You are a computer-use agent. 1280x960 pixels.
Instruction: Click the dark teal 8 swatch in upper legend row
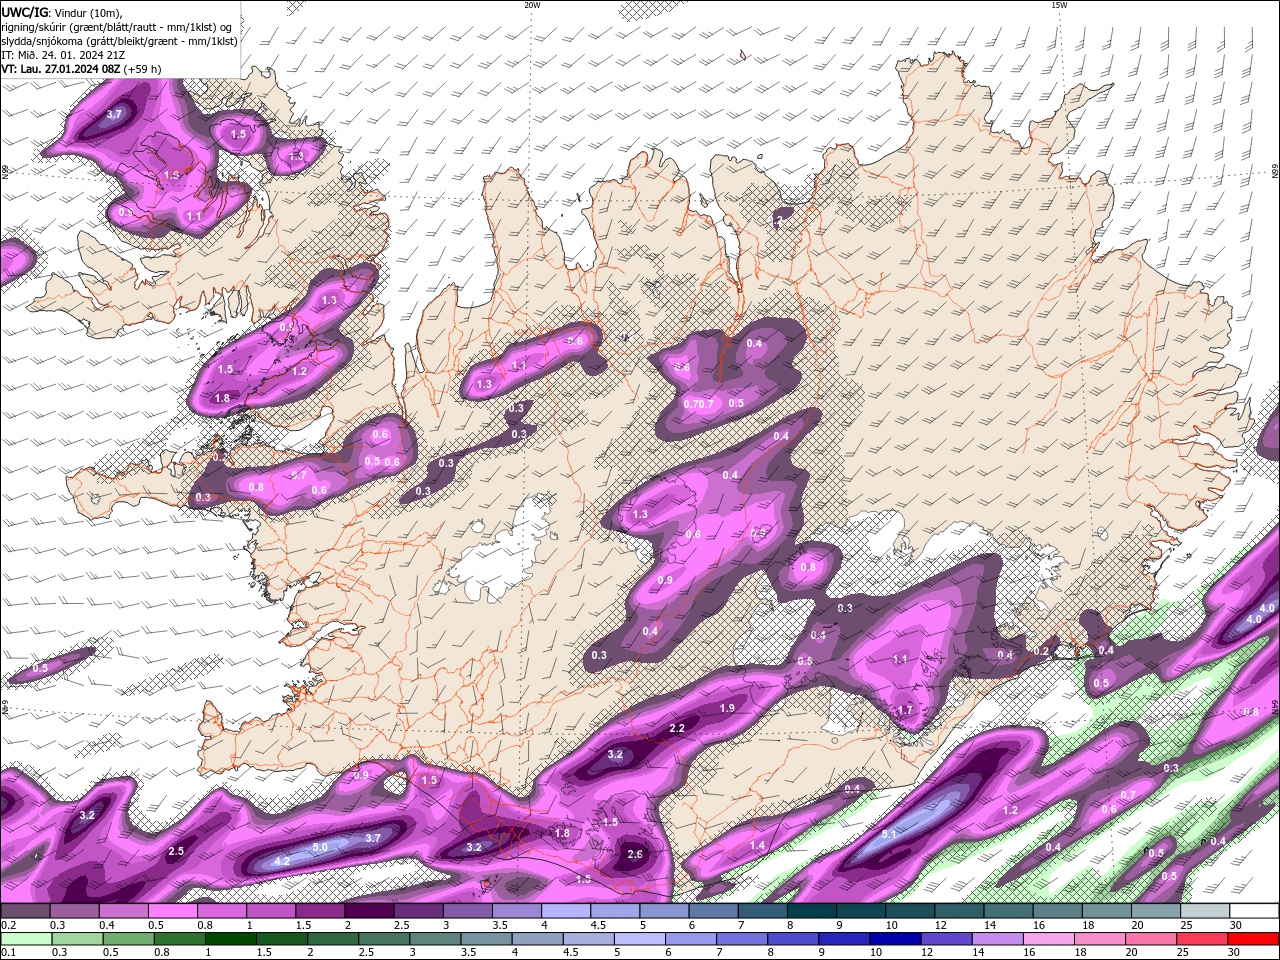click(x=812, y=911)
